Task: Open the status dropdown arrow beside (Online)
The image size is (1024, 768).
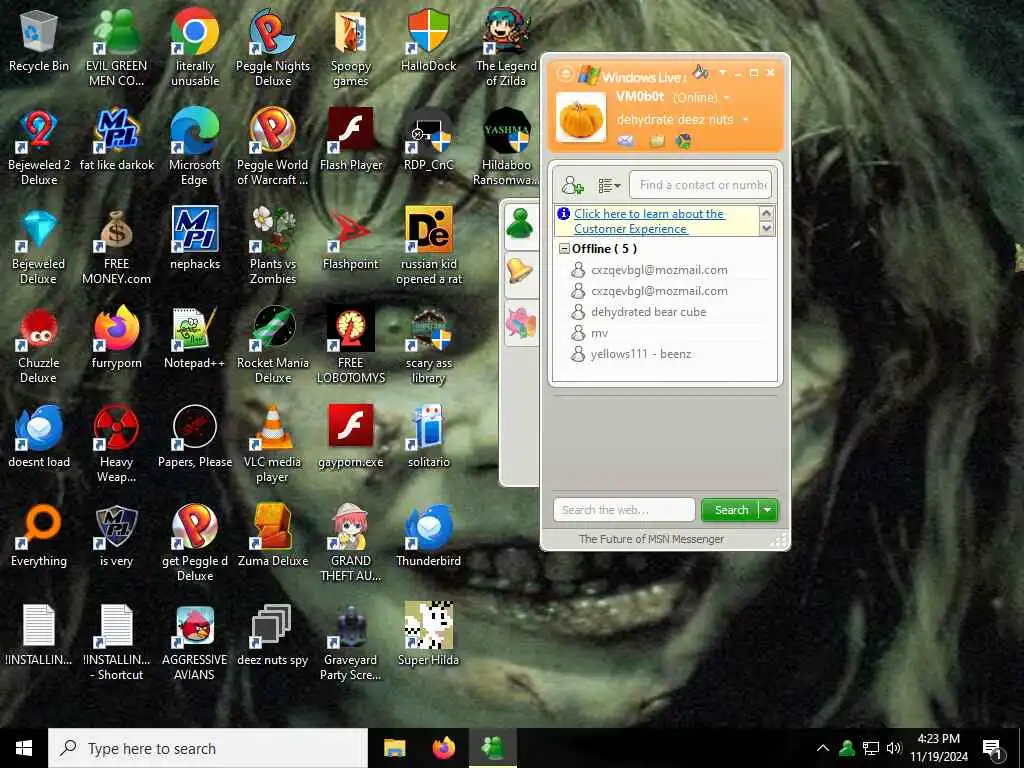Action: [726, 98]
